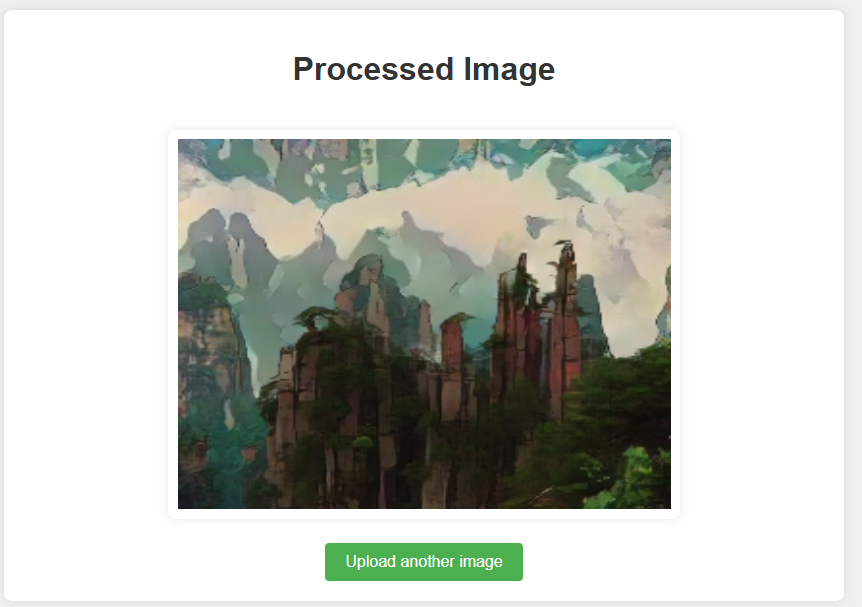Select the Processed Image heading
This screenshot has height=607, width=862.
pos(424,69)
